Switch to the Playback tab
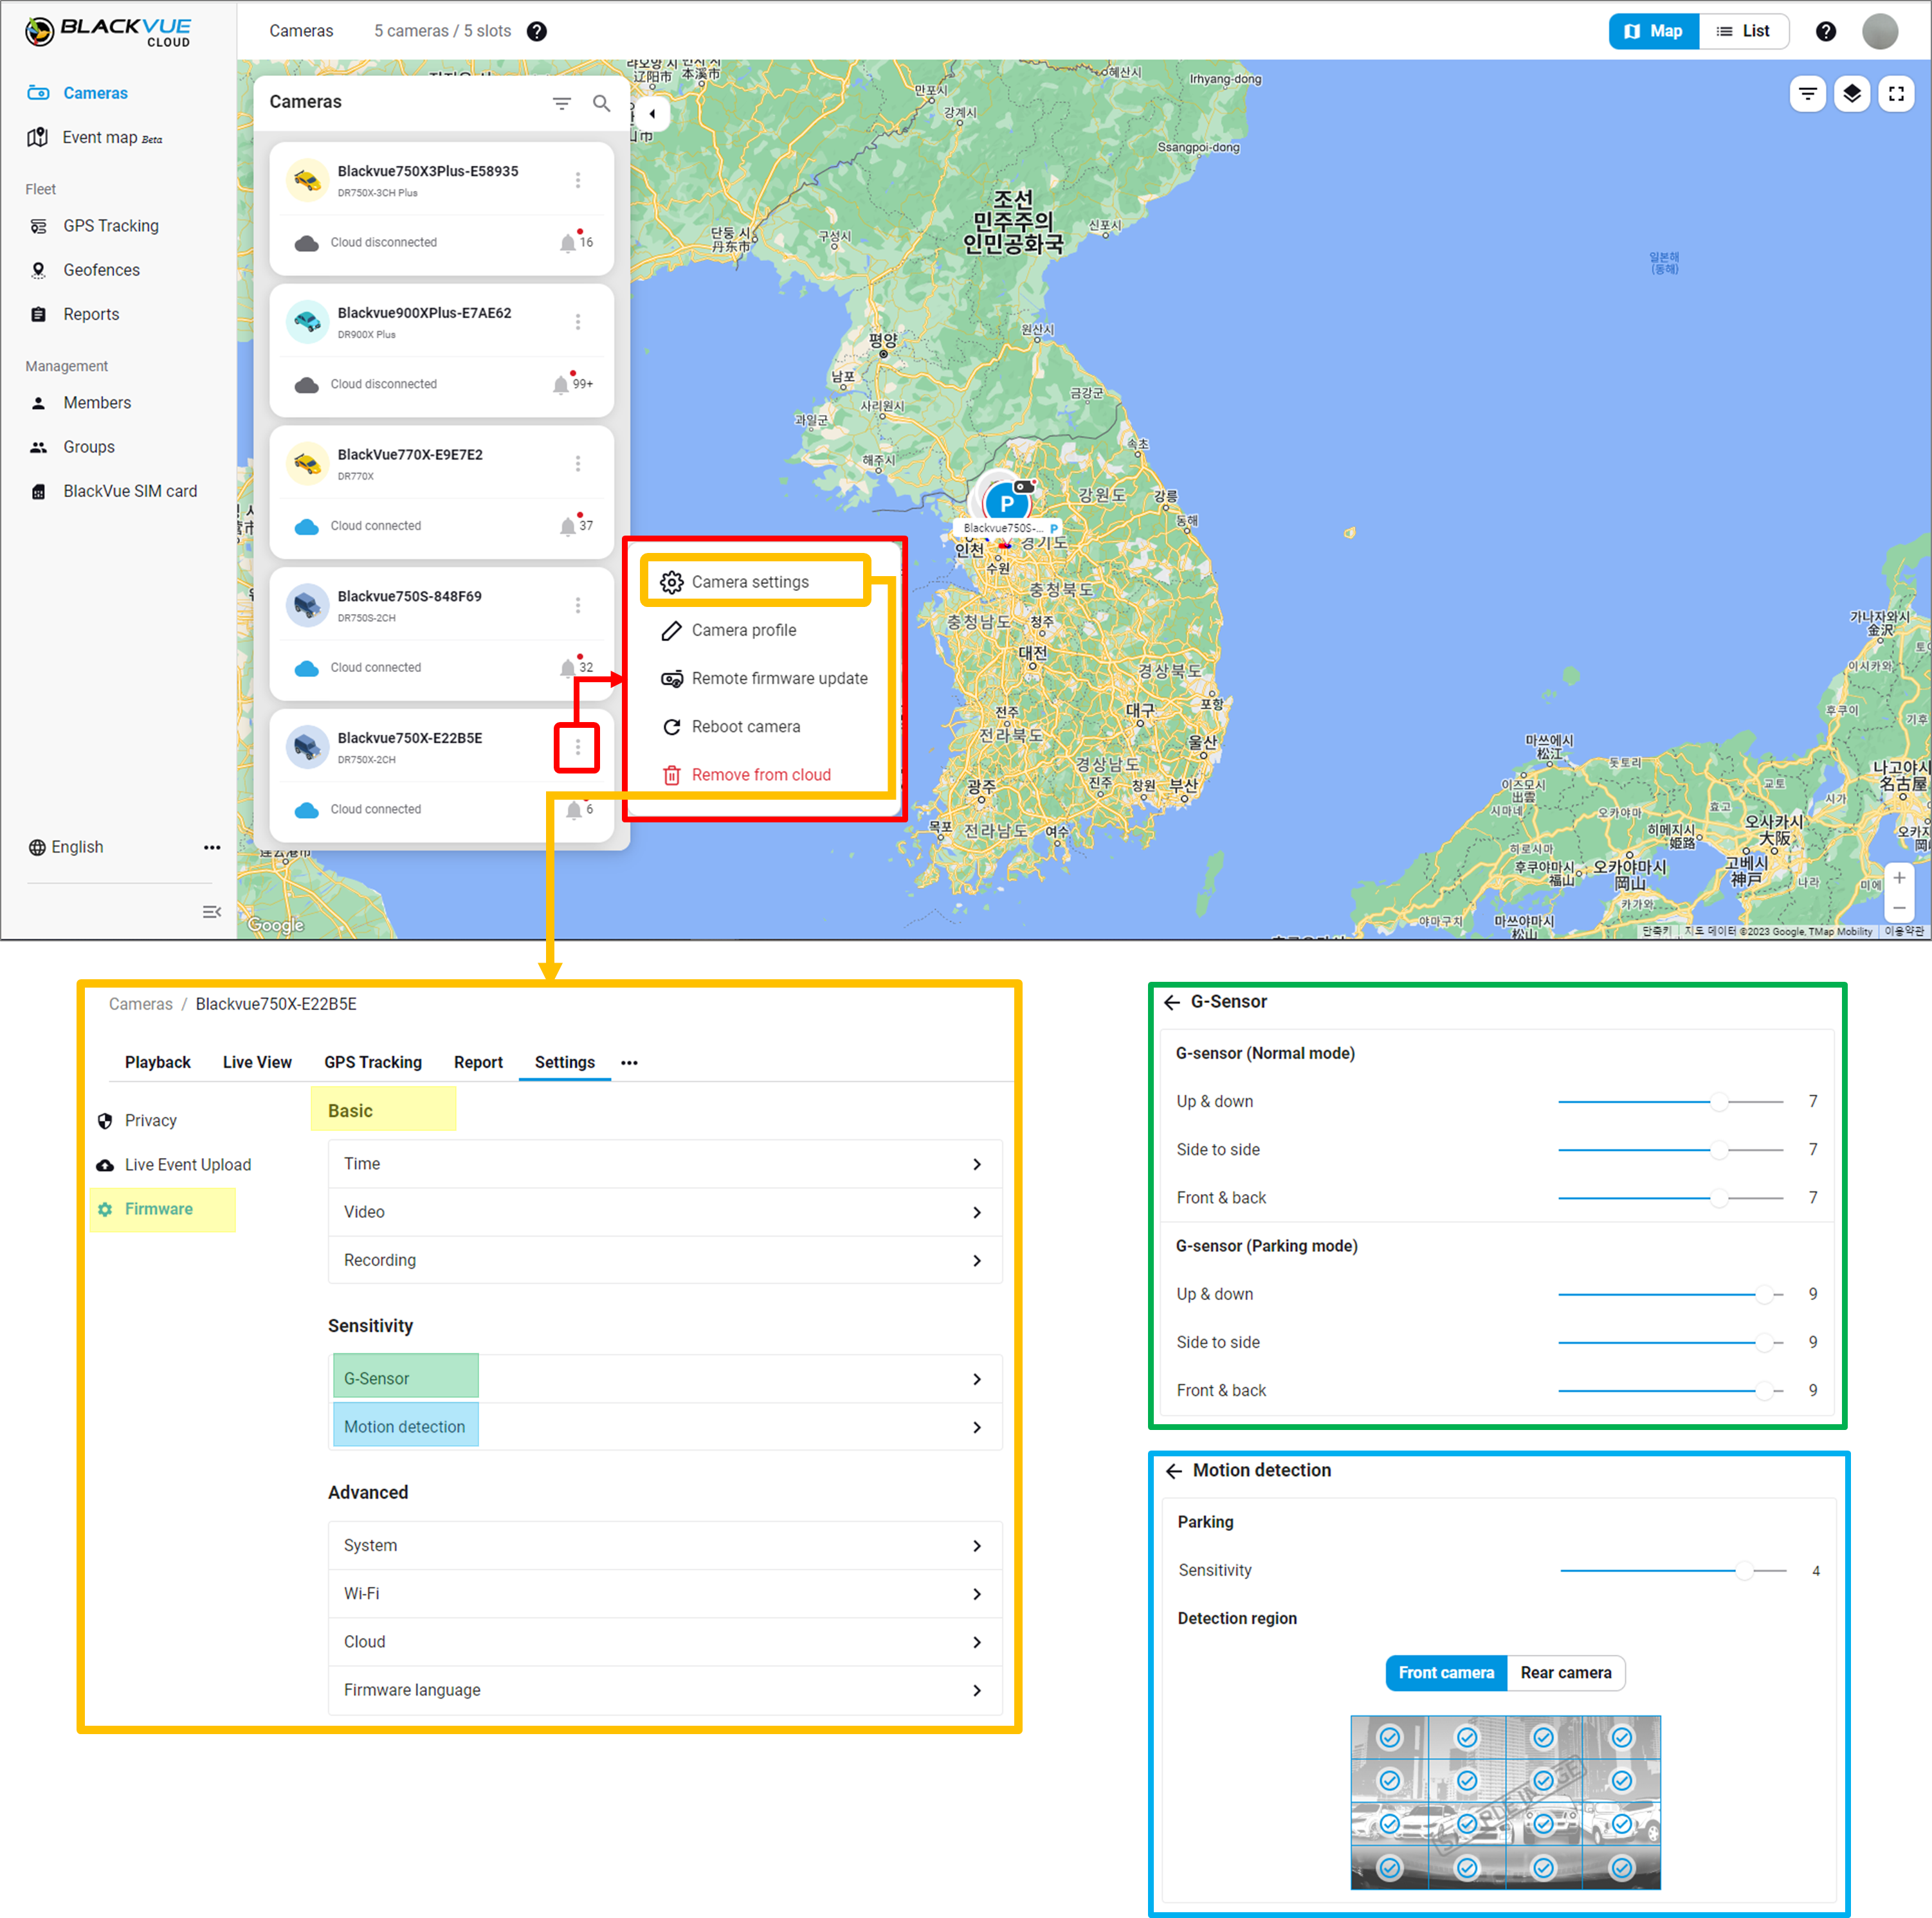The image size is (1932, 1918). tap(157, 1062)
